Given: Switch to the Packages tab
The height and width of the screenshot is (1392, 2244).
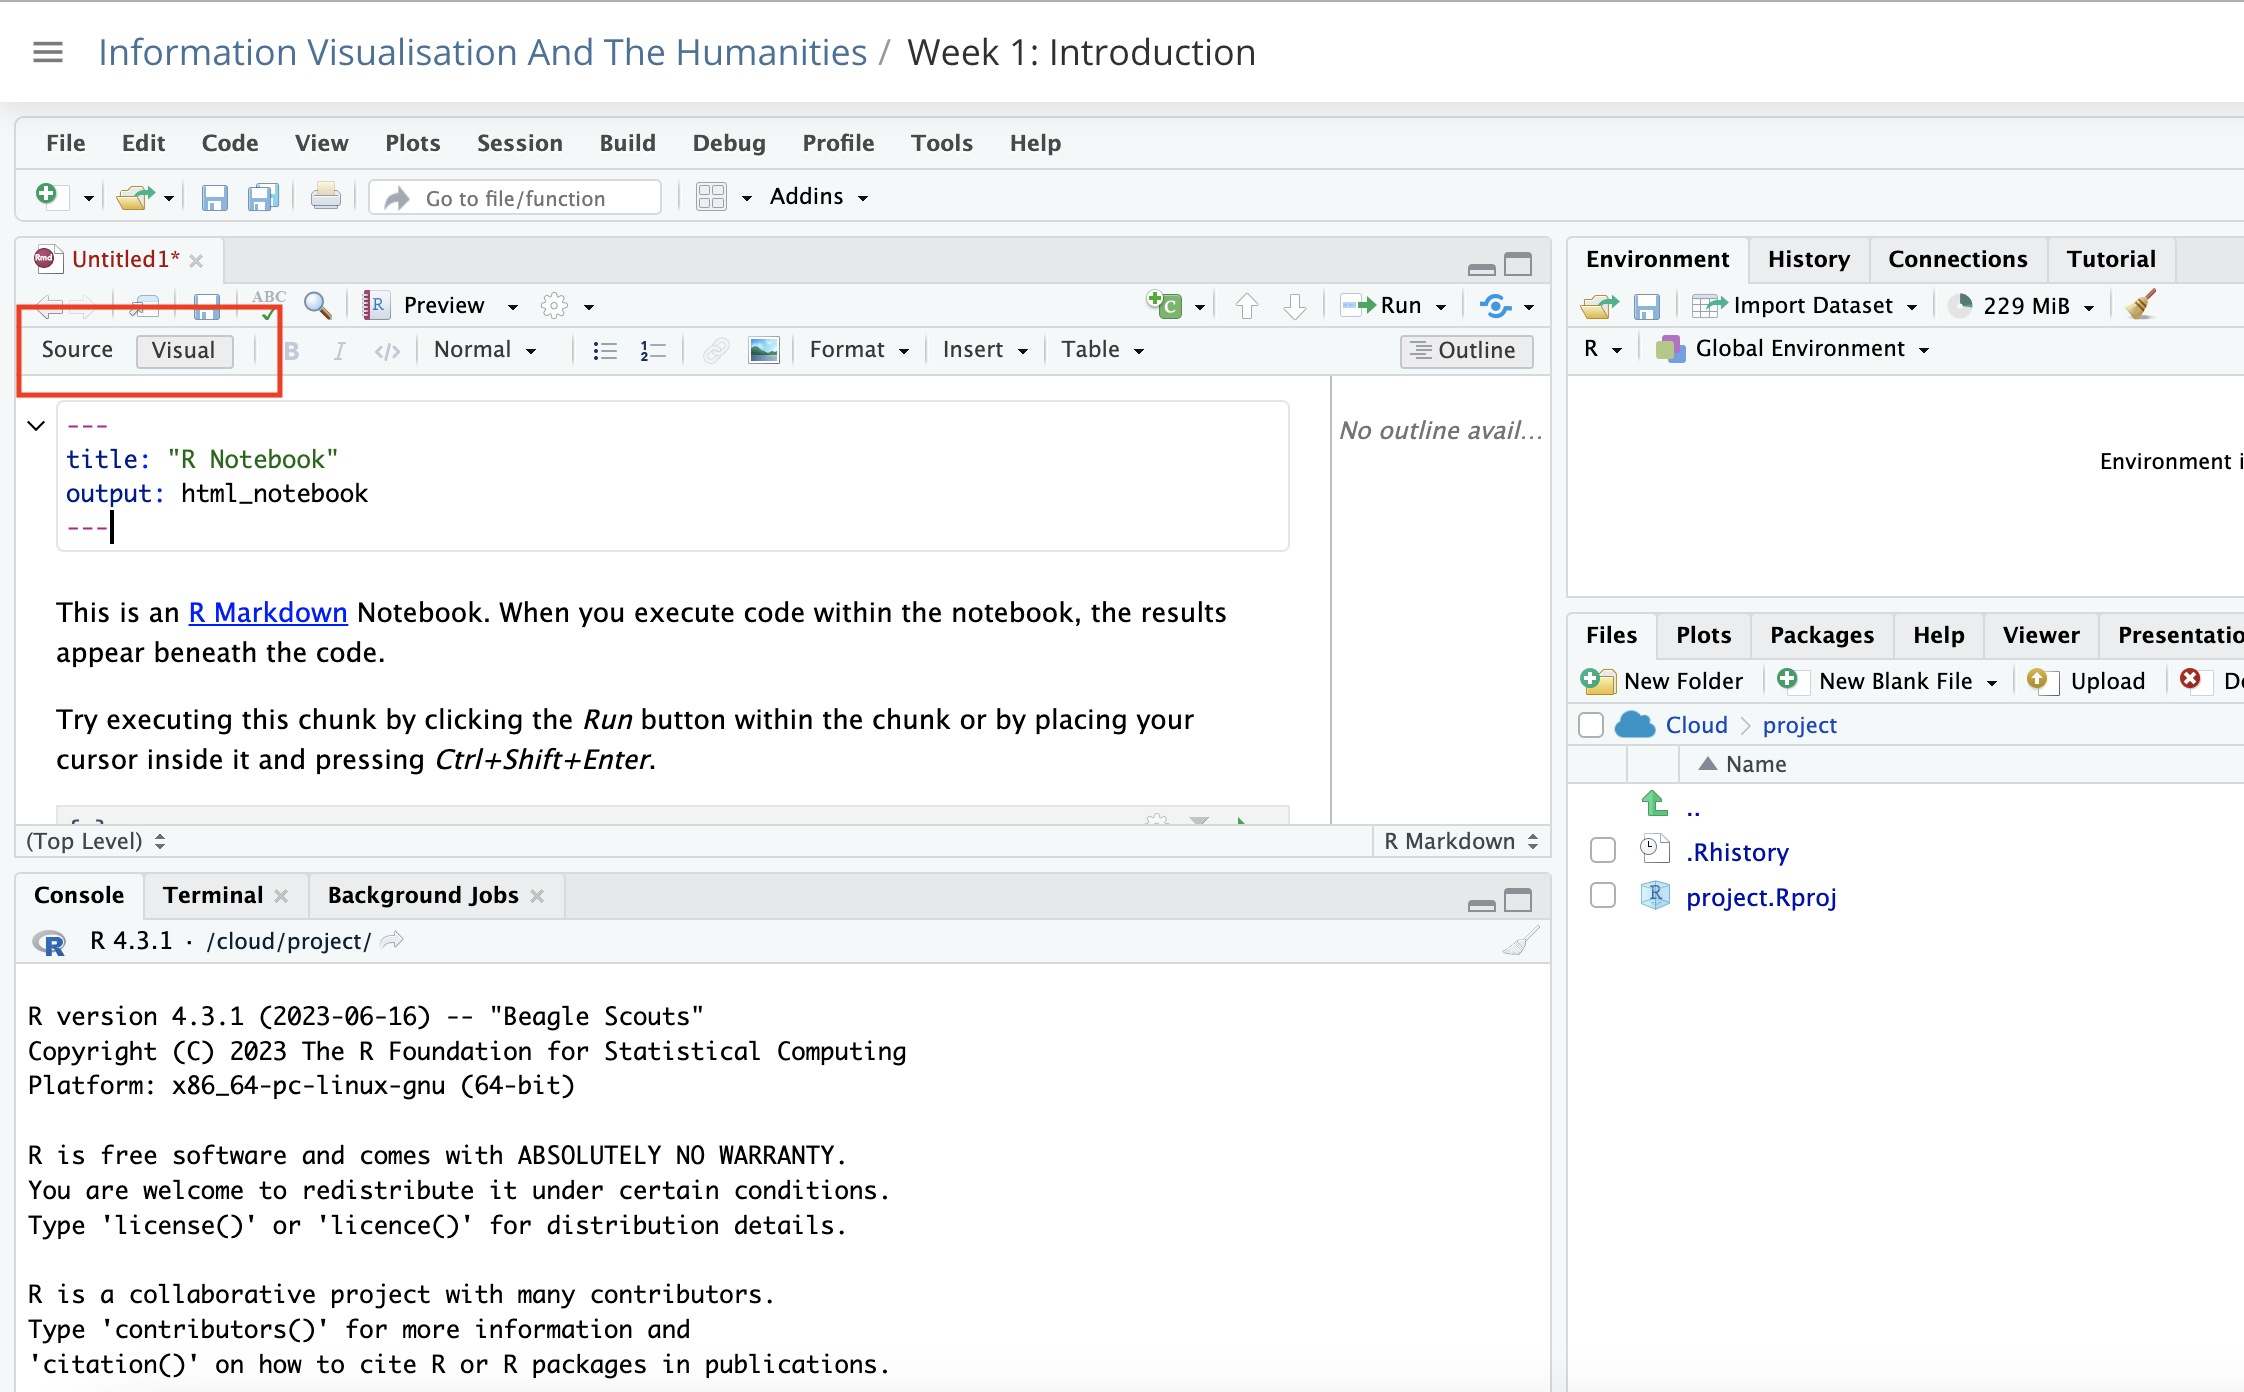Looking at the screenshot, I should pyautogui.click(x=1821, y=635).
